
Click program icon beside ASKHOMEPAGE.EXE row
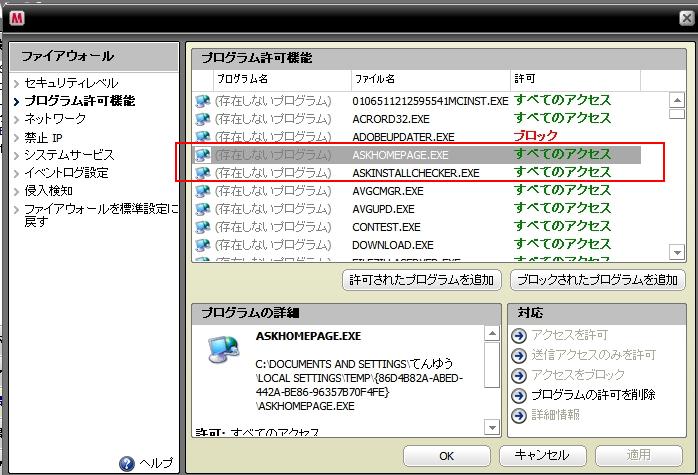203,154
